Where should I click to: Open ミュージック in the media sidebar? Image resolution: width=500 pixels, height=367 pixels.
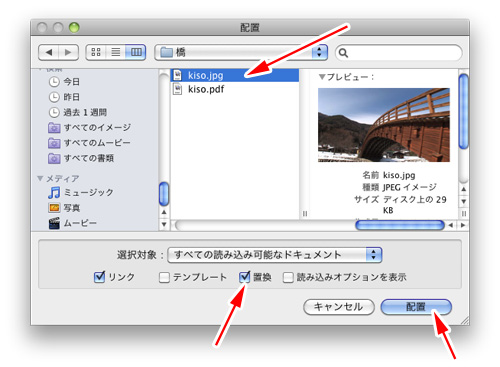[x=81, y=192]
